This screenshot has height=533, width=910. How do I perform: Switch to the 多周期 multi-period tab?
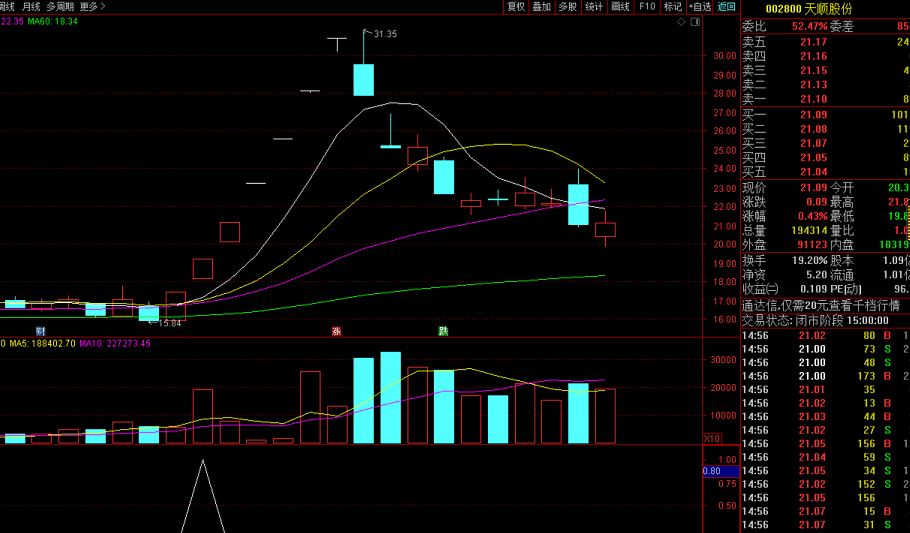click(60, 6)
